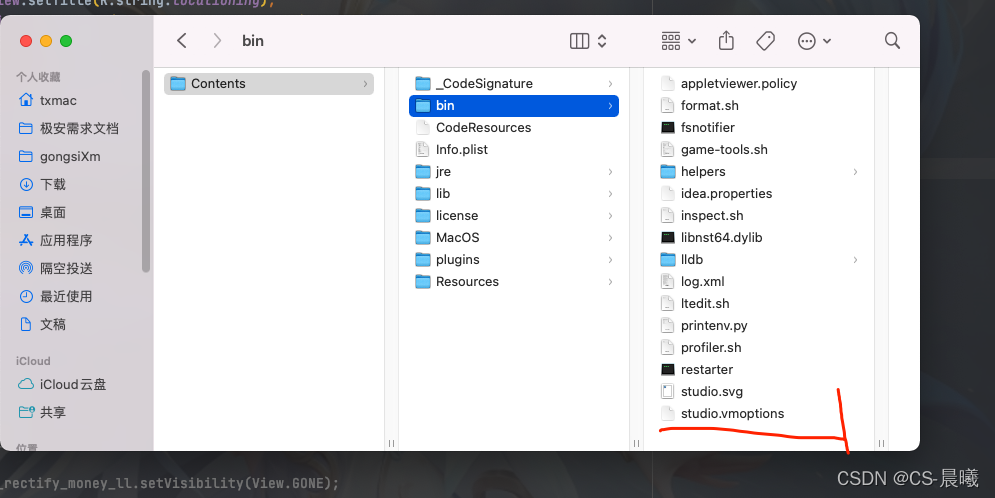
Task: Go forward with the Finder forward arrow
Action: click(x=217, y=41)
